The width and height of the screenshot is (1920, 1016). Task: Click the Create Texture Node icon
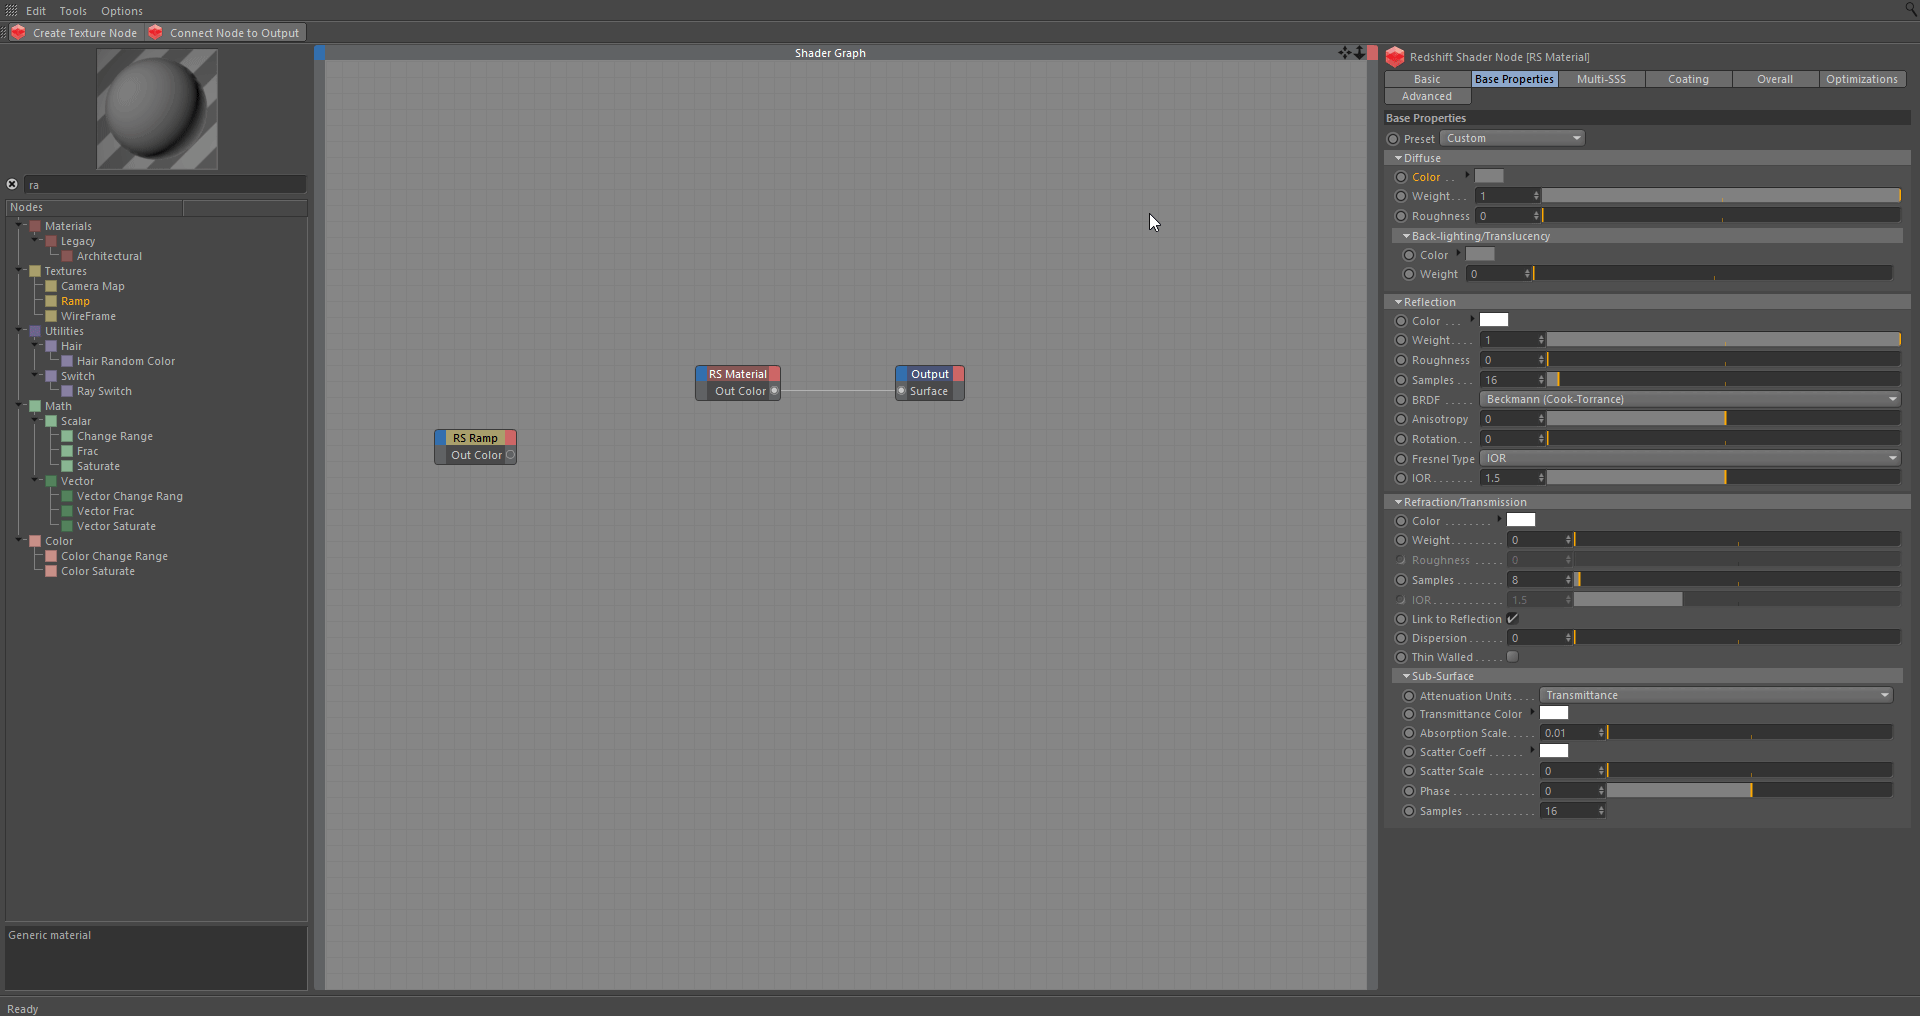click(18, 33)
